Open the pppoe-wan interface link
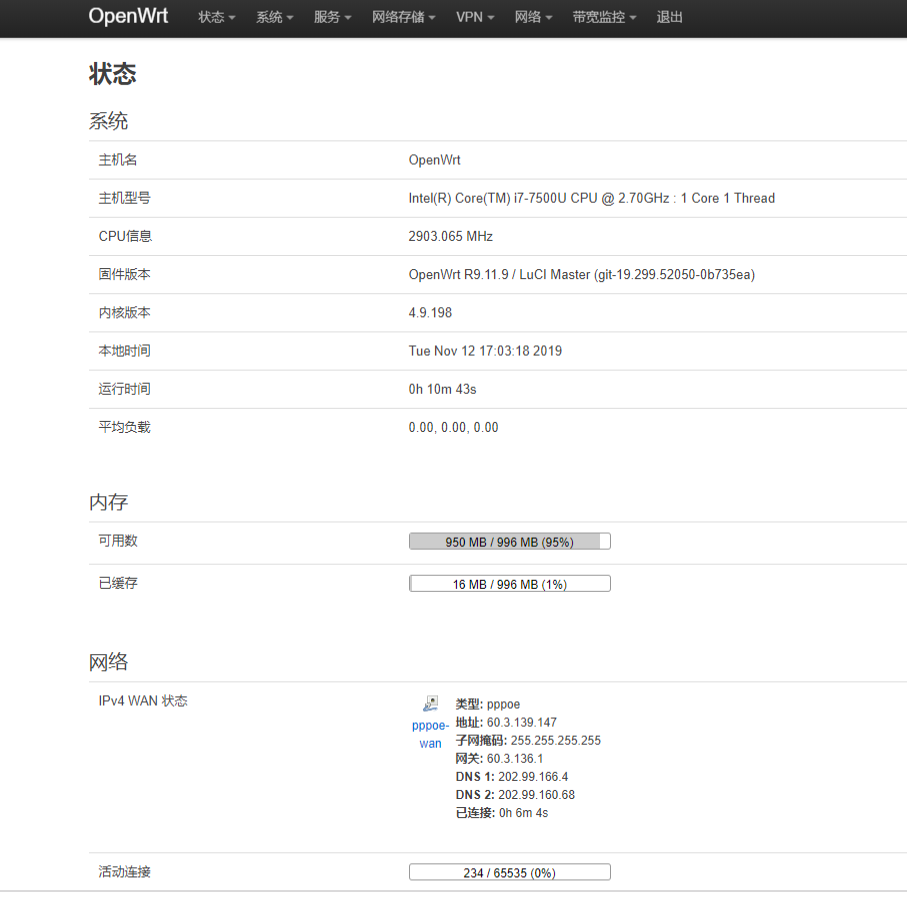 [x=431, y=734]
